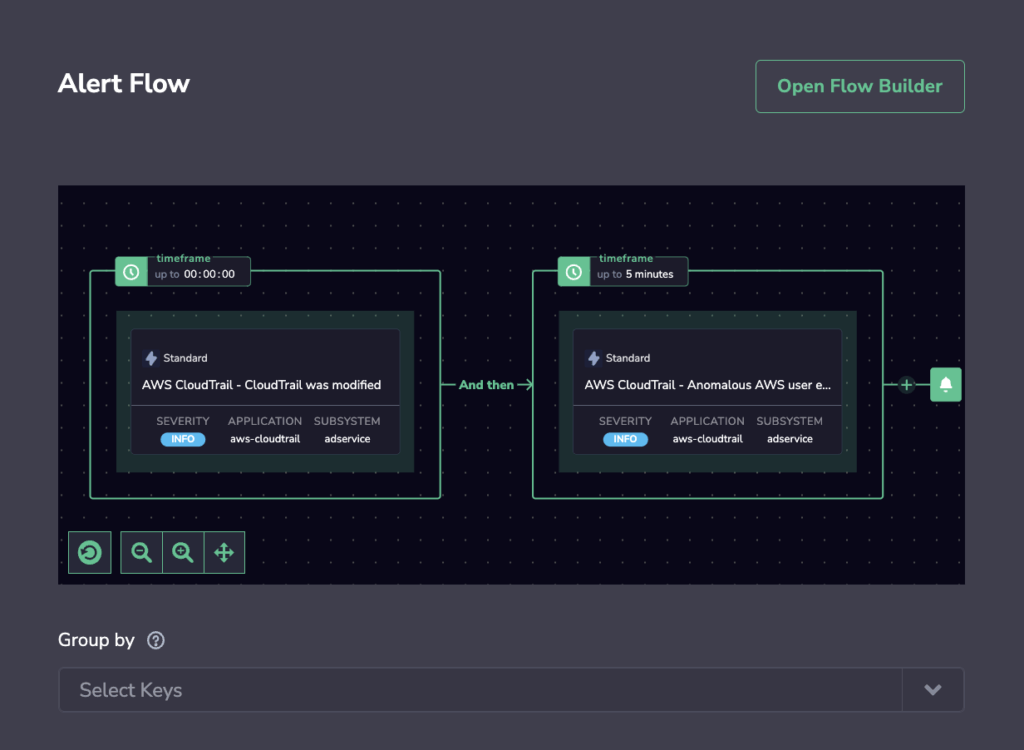Click aws-cloudtrail application on the second card

707,439
